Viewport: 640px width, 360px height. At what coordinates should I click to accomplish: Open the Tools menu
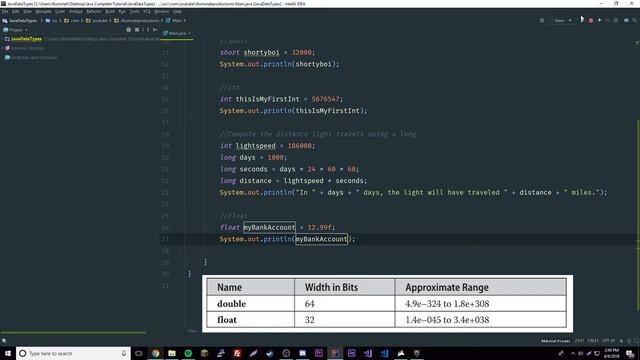tap(134, 11)
